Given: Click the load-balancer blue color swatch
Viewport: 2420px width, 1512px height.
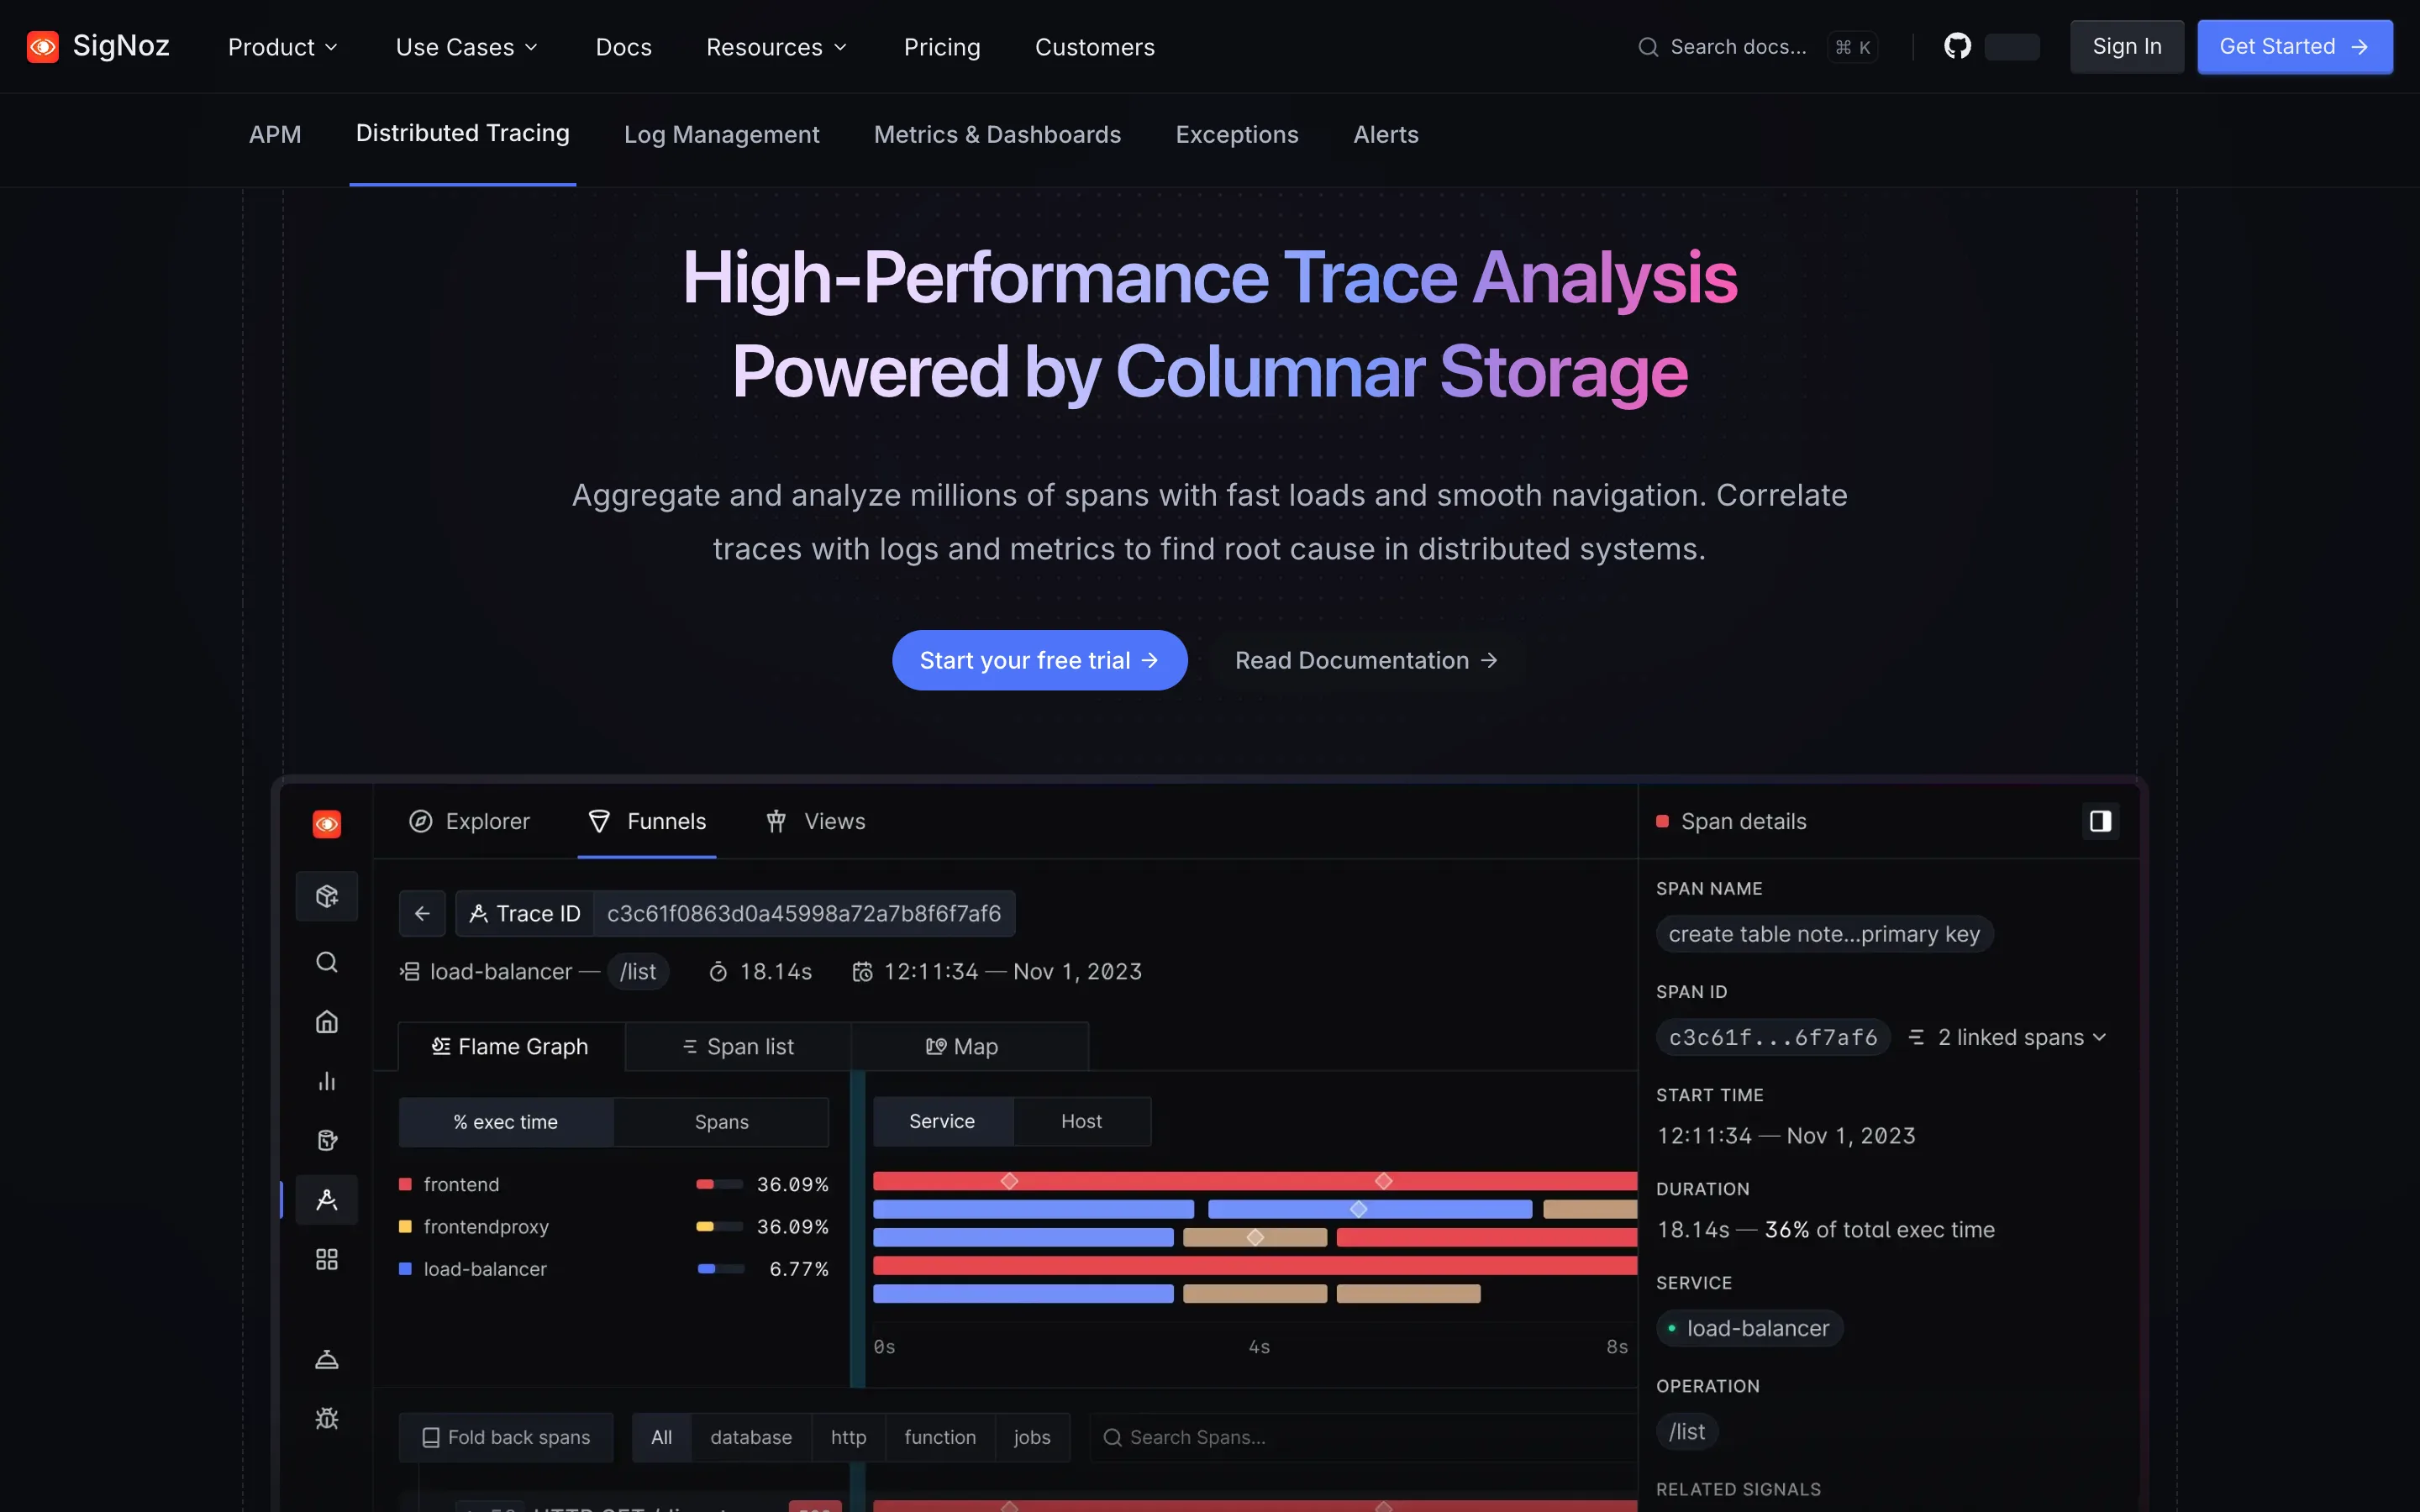Looking at the screenshot, I should (405, 1269).
